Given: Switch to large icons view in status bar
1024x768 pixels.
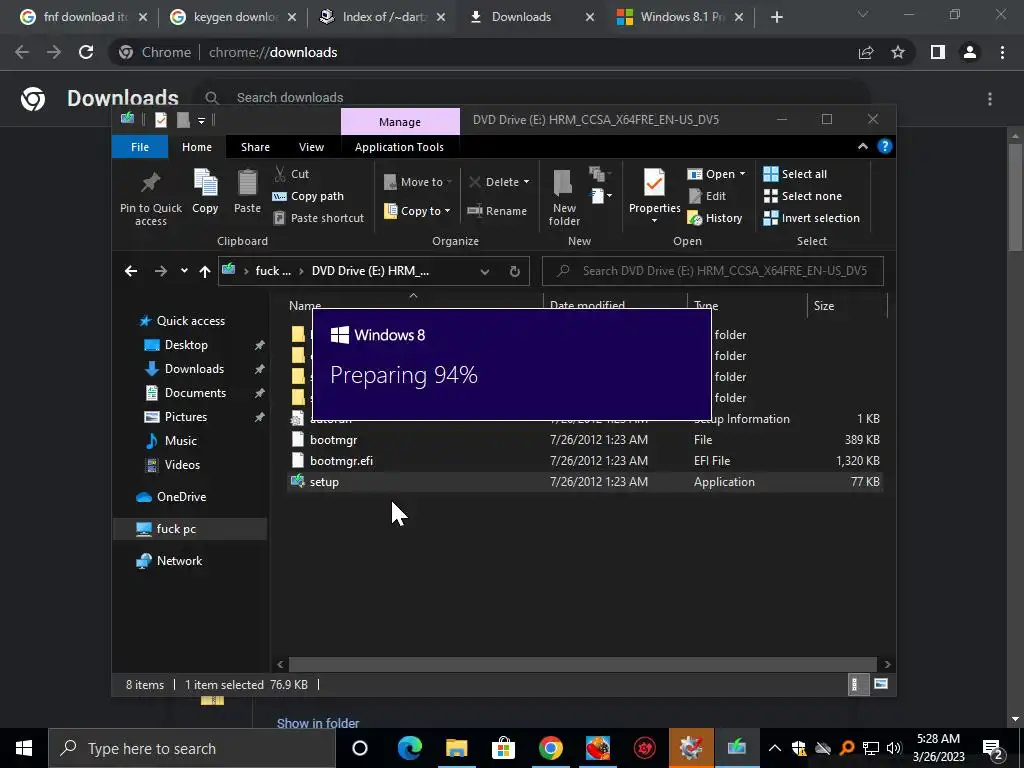Looking at the screenshot, I should 880,684.
